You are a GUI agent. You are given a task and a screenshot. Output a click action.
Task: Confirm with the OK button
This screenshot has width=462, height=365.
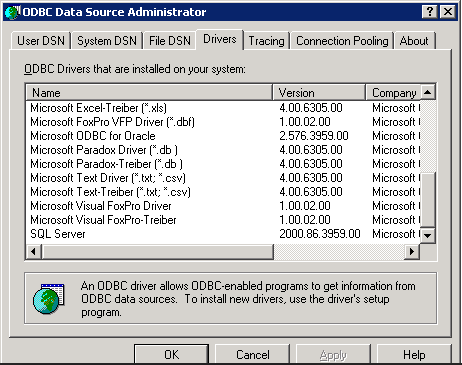pos(172,354)
